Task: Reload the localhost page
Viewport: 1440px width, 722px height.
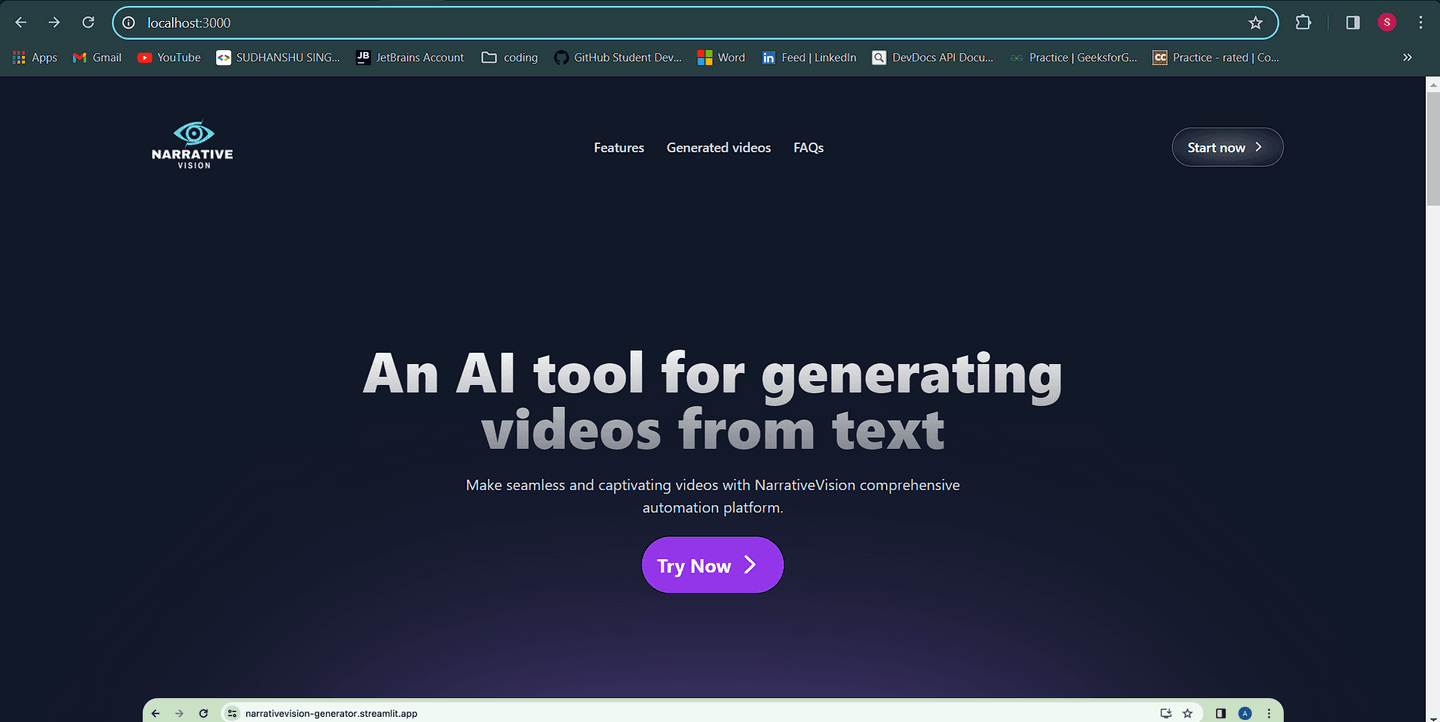Action: click(x=88, y=22)
